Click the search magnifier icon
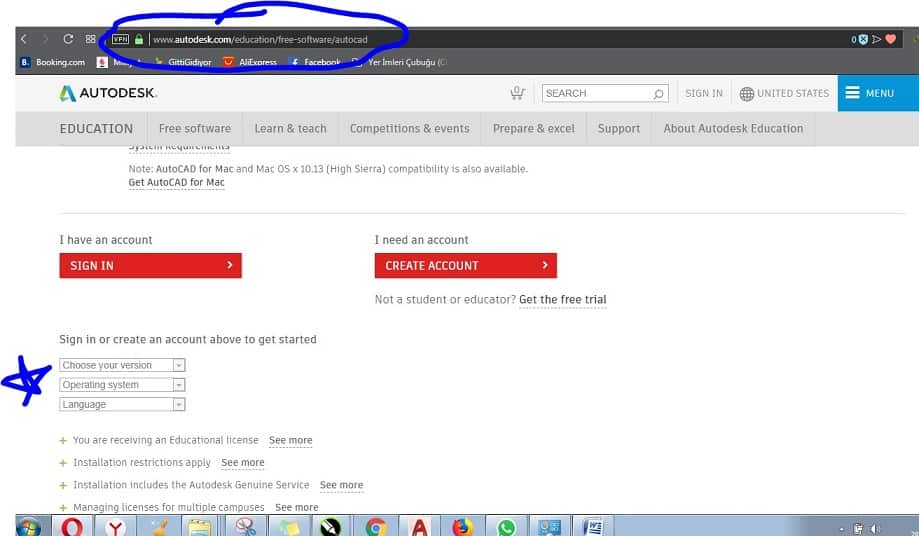Screen dimensions: 919x536 (x=658, y=94)
